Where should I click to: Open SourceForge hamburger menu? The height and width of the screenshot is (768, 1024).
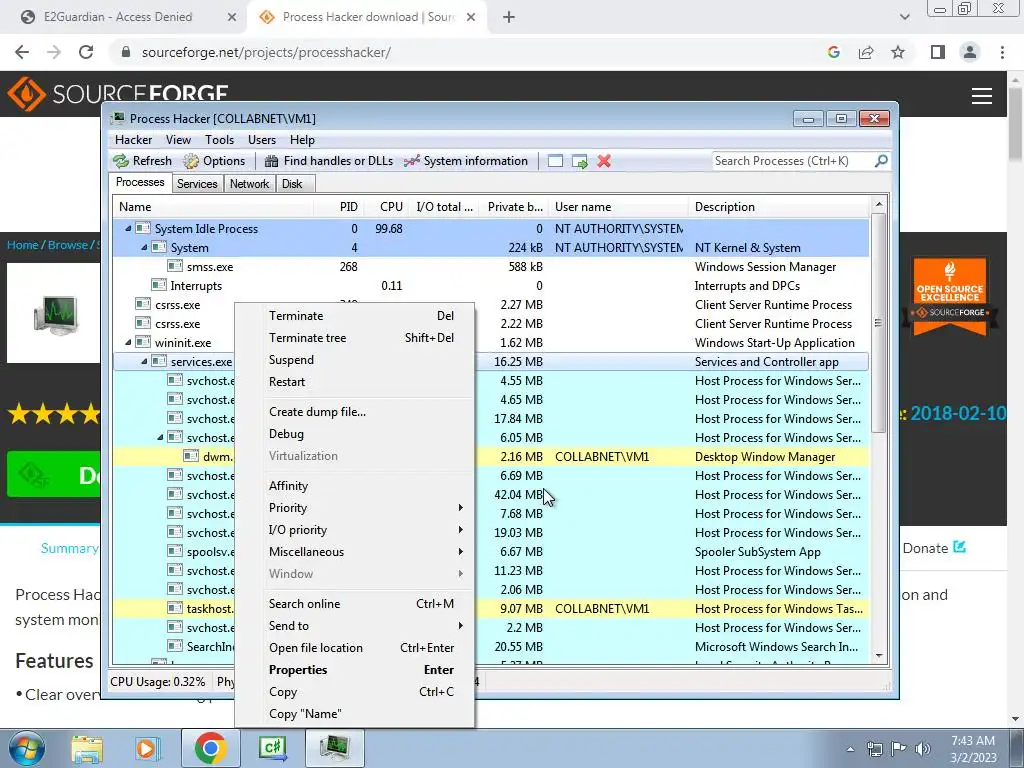point(982,96)
